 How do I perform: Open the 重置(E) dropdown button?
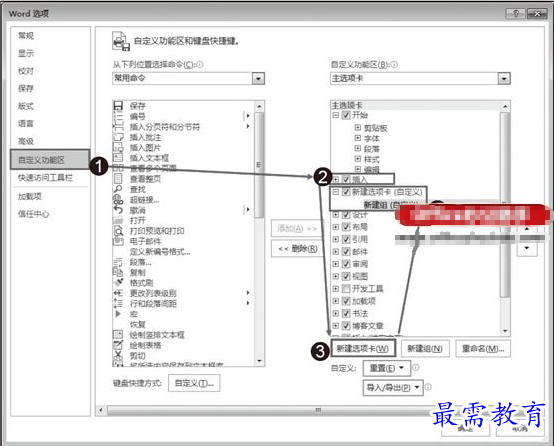pos(387,368)
